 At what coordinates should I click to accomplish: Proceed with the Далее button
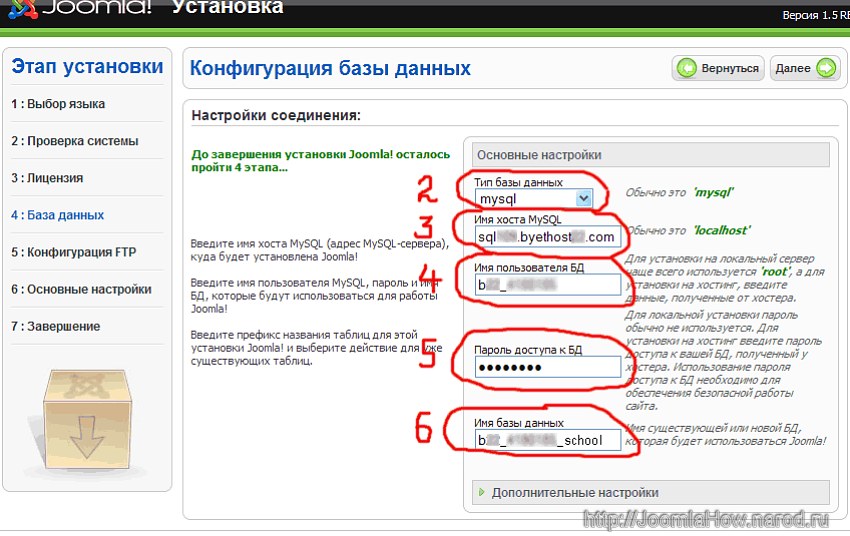coord(805,68)
